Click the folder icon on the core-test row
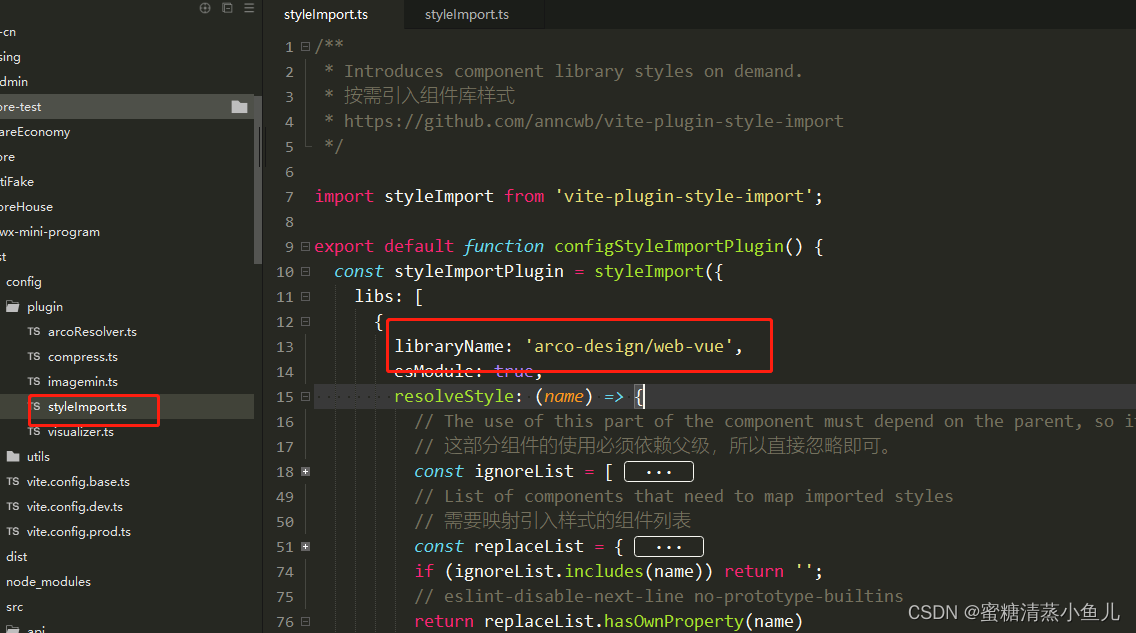Screen dimensions: 1136x633 (x=239, y=106)
